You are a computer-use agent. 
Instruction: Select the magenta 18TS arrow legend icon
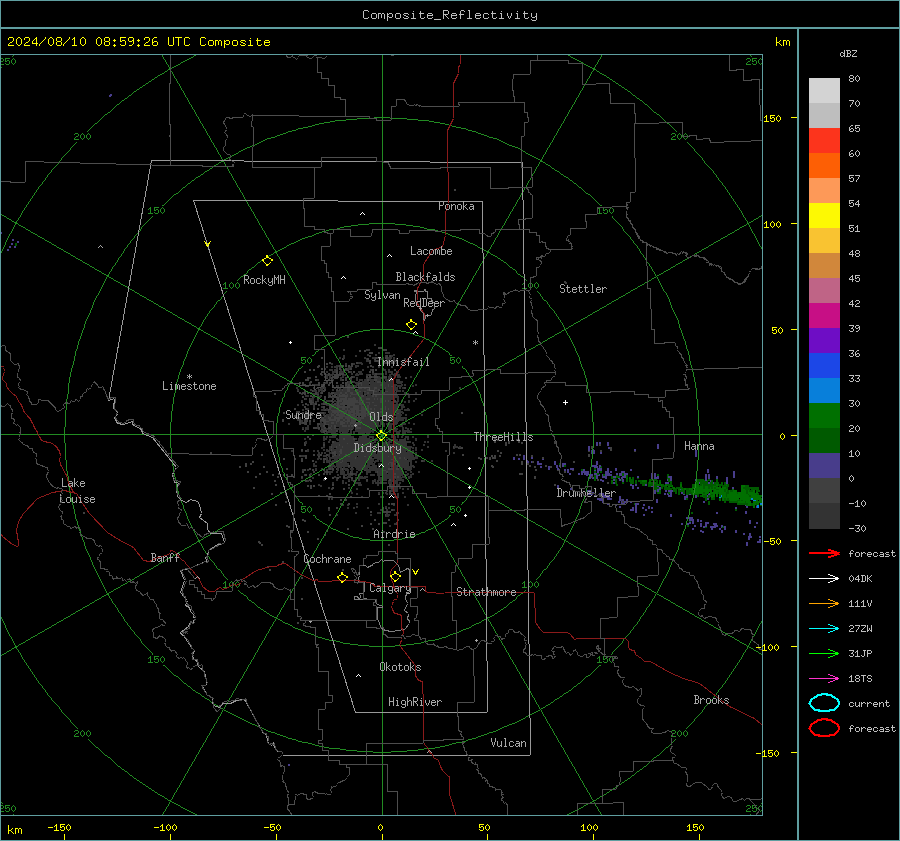824,679
